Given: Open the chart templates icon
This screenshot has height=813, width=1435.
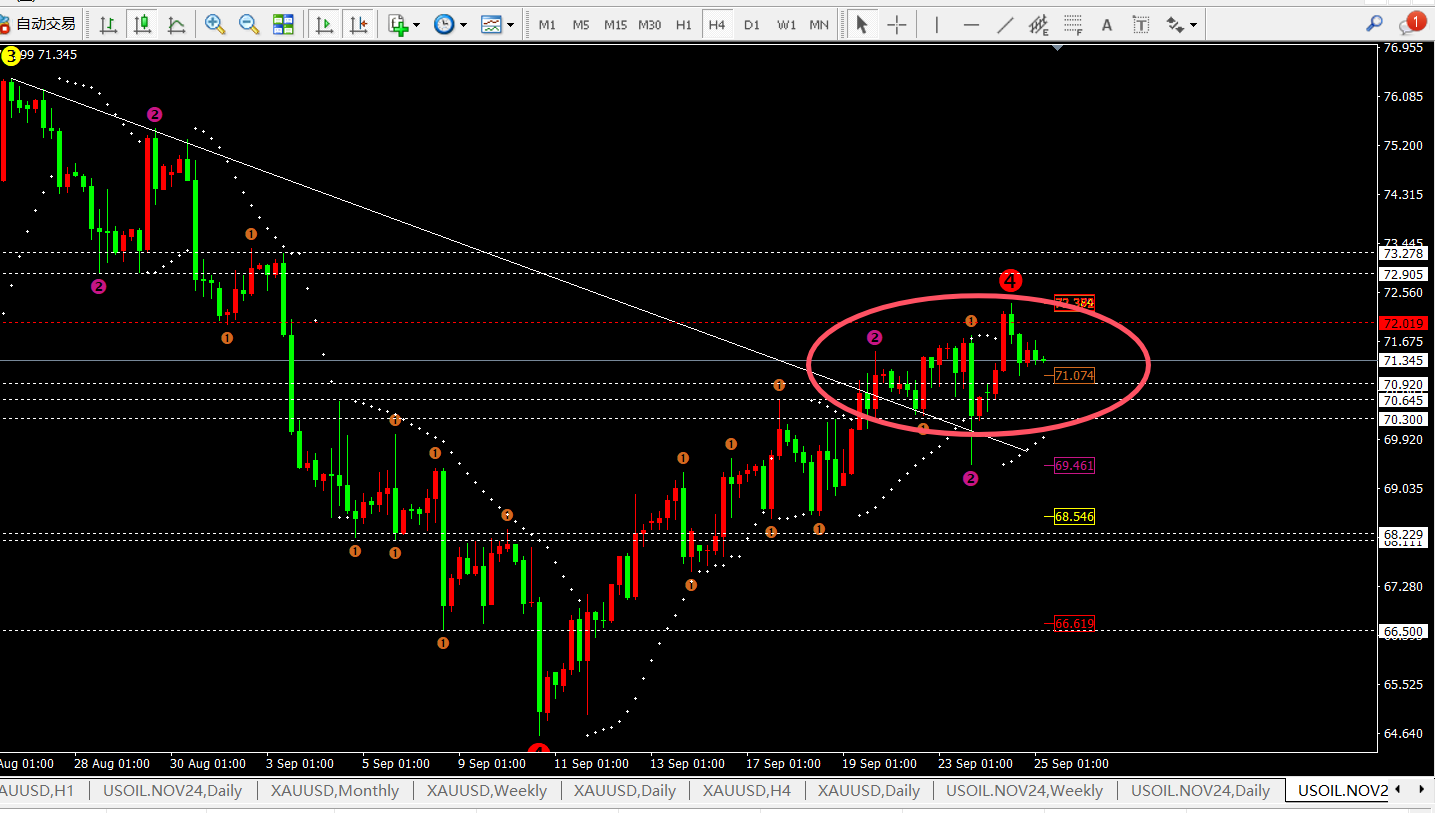Looking at the screenshot, I should pyautogui.click(x=491, y=24).
